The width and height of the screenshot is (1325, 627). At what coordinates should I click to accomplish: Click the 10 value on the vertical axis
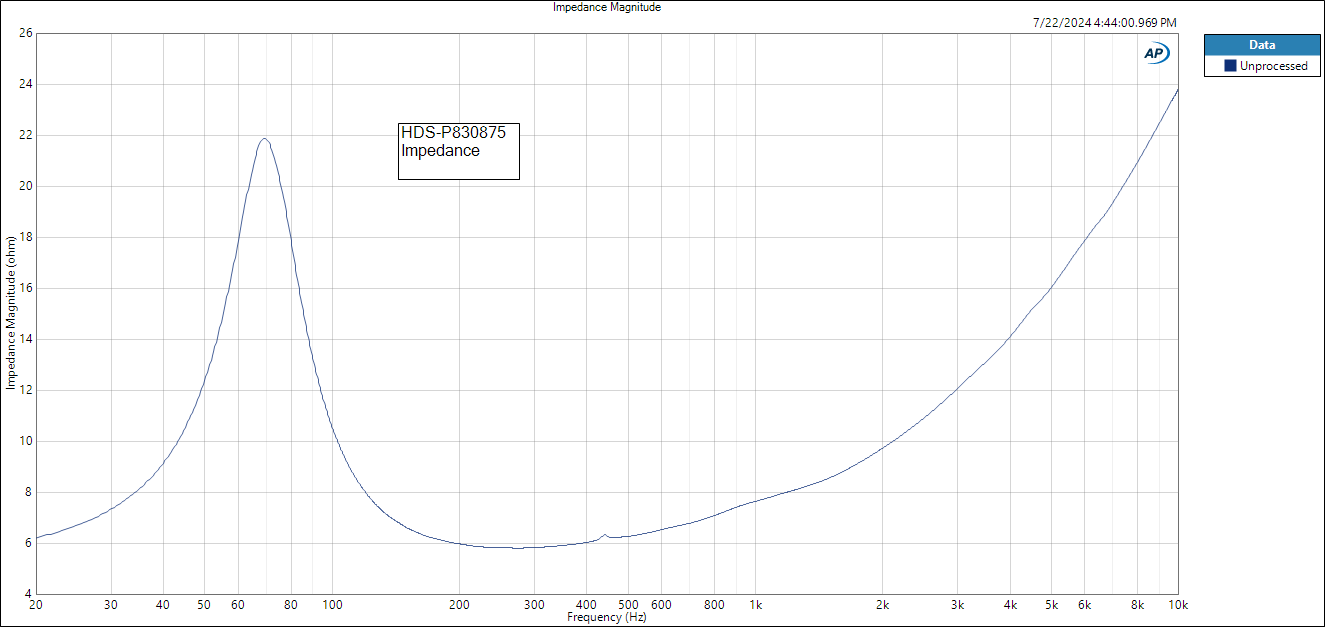tap(26, 441)
